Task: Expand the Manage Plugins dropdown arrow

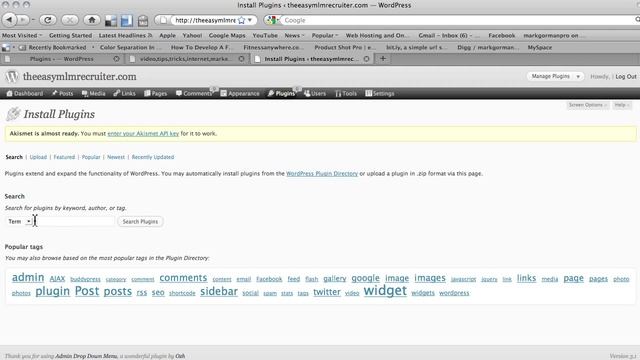Action: 578,76
